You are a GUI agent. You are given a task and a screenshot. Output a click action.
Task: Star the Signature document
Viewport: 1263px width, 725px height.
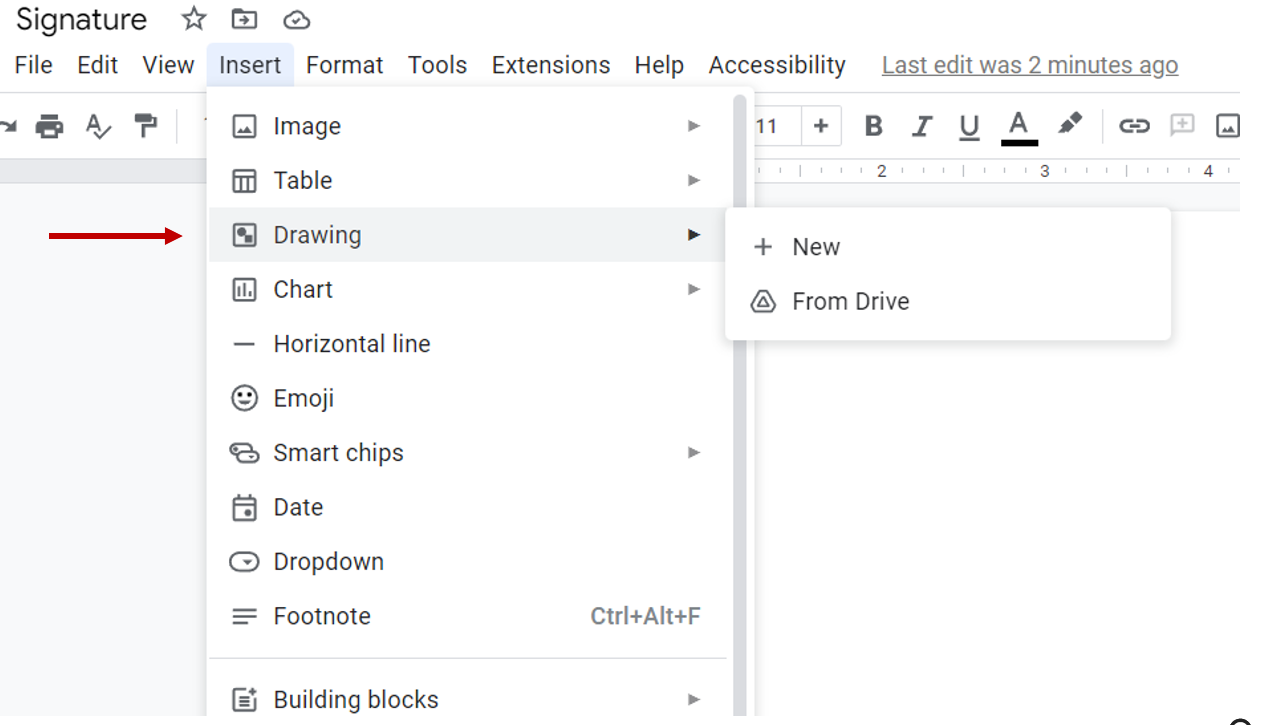[x=193, y=19]
